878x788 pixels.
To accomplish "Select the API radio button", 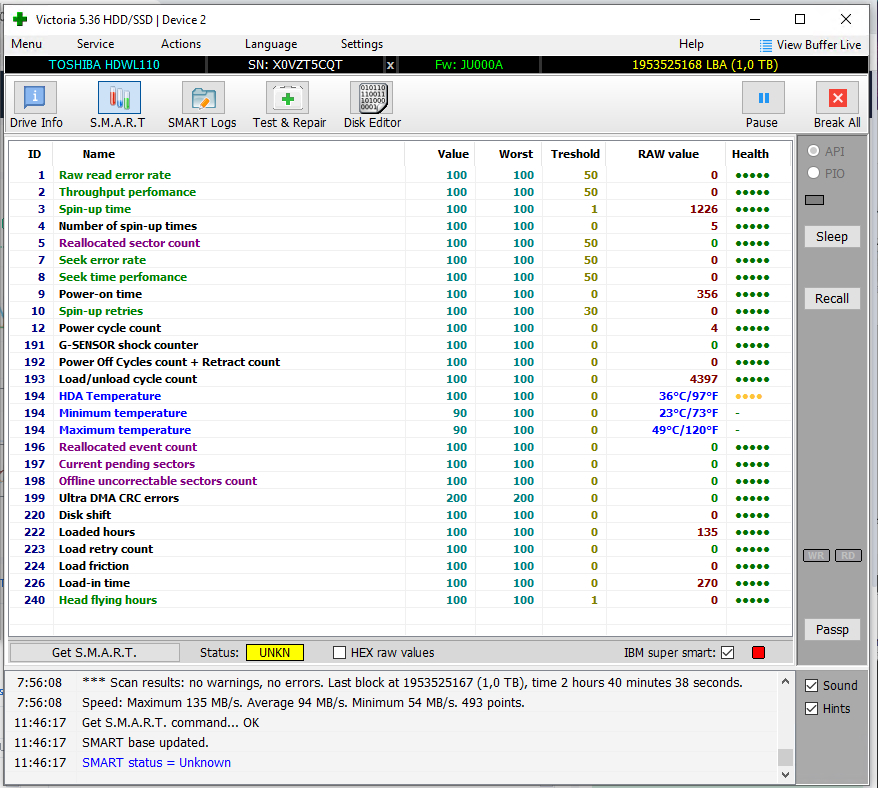I will (x=814, y=151).
